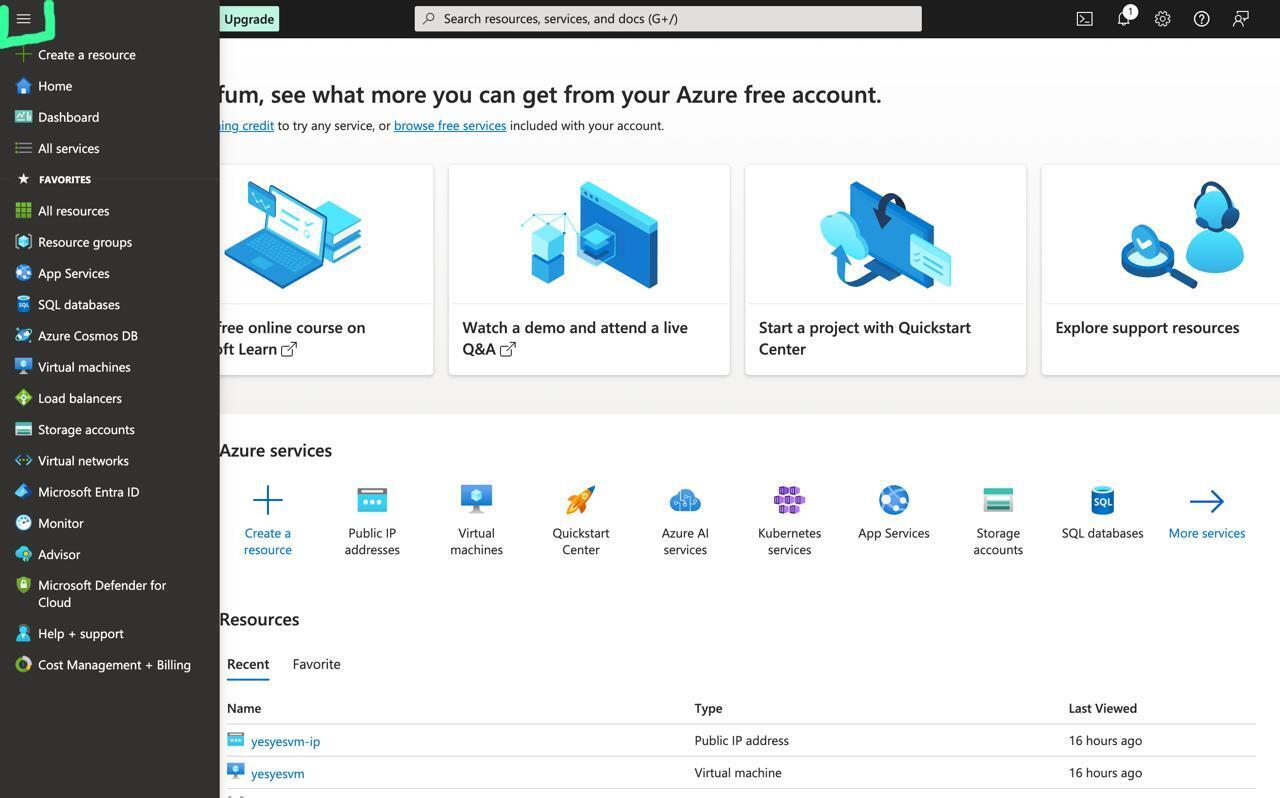The image size is (1280, 798).
Task: Follow the browse free services link
Action: coord(450,126)
